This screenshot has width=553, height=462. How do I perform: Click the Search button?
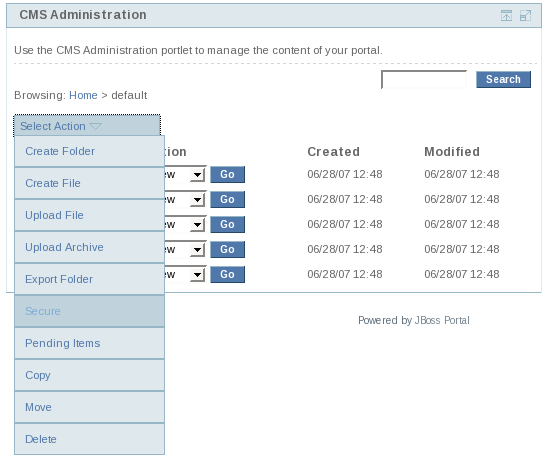(x=503, y=79)
